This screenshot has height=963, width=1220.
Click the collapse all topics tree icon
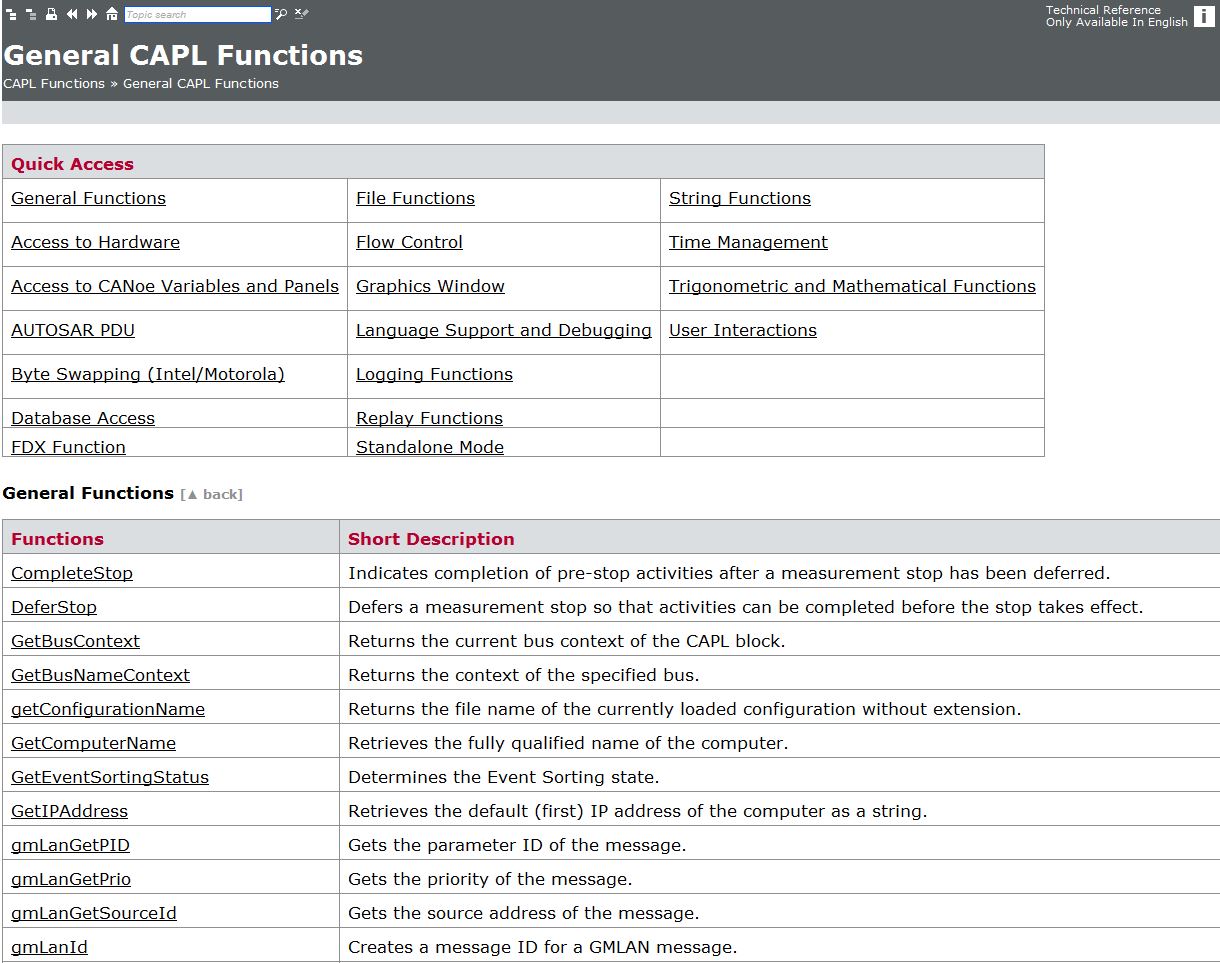(31, 14)
